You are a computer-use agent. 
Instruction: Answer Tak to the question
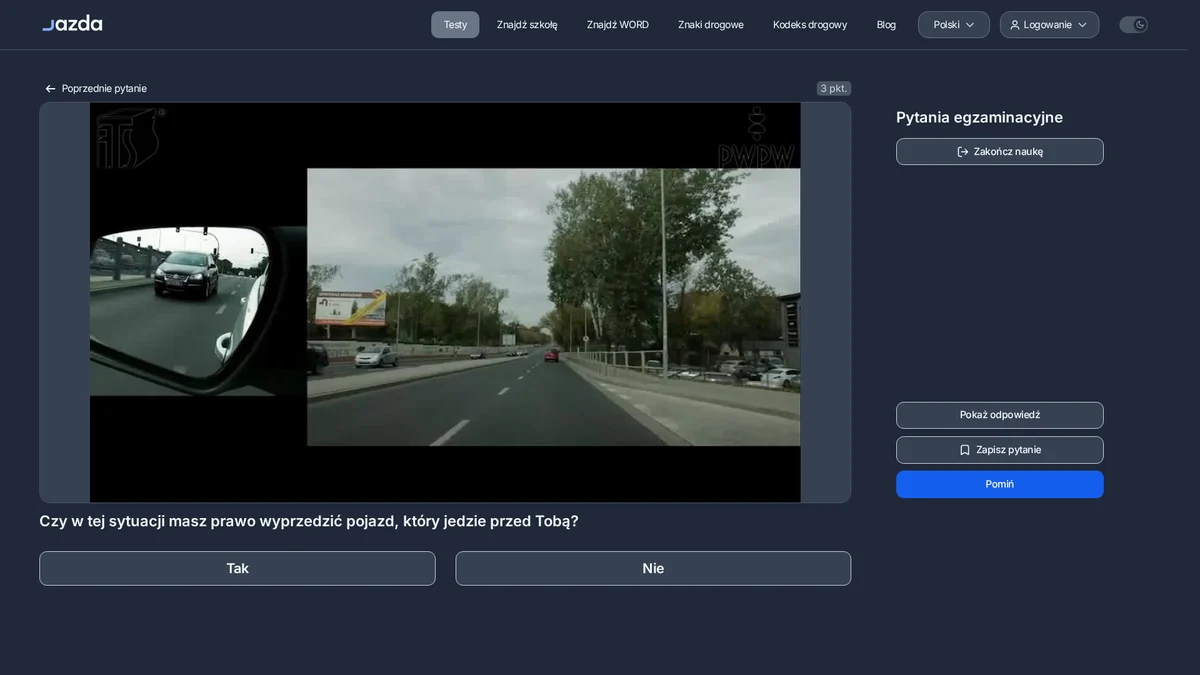click(237, 568)
